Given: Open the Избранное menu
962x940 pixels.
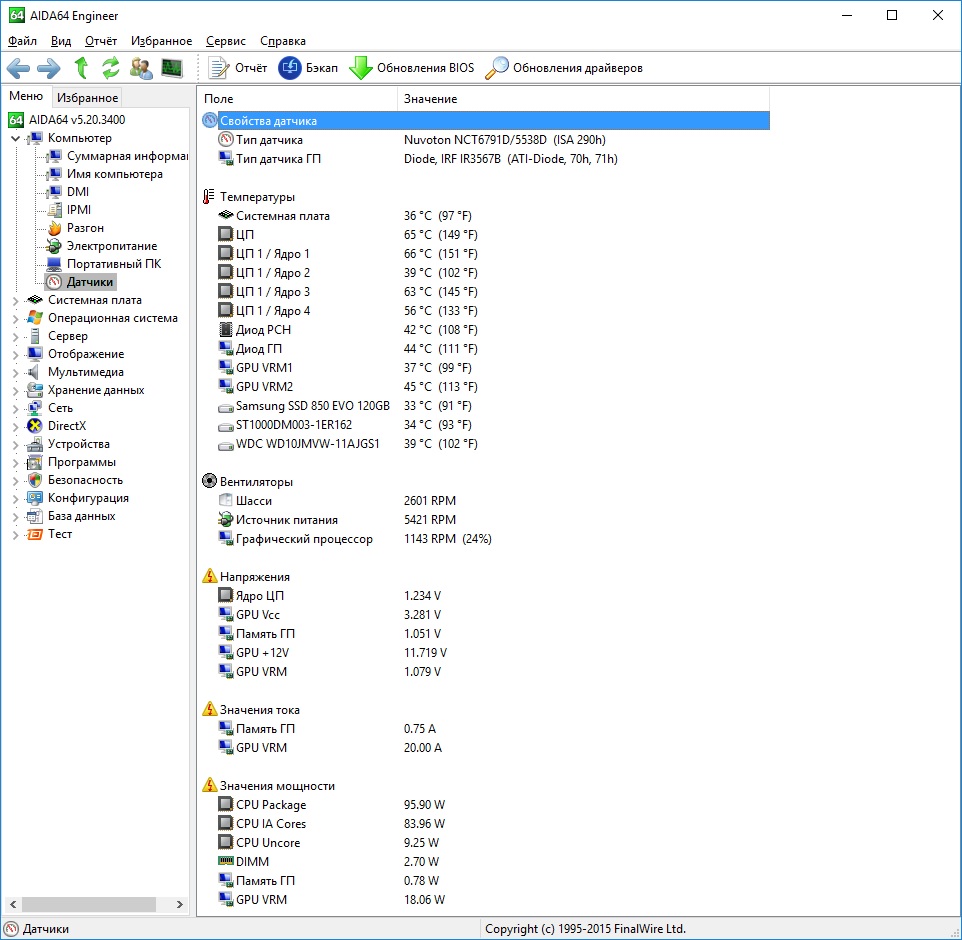Looking at the screenshot, I should (161, 41).
